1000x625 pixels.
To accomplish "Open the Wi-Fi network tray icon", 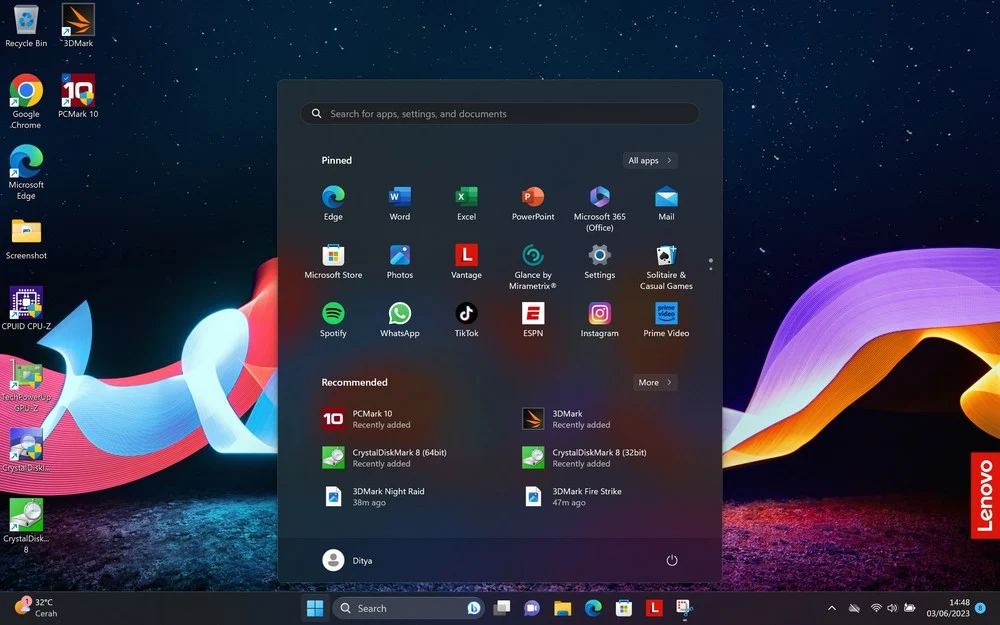I will 876,608.
